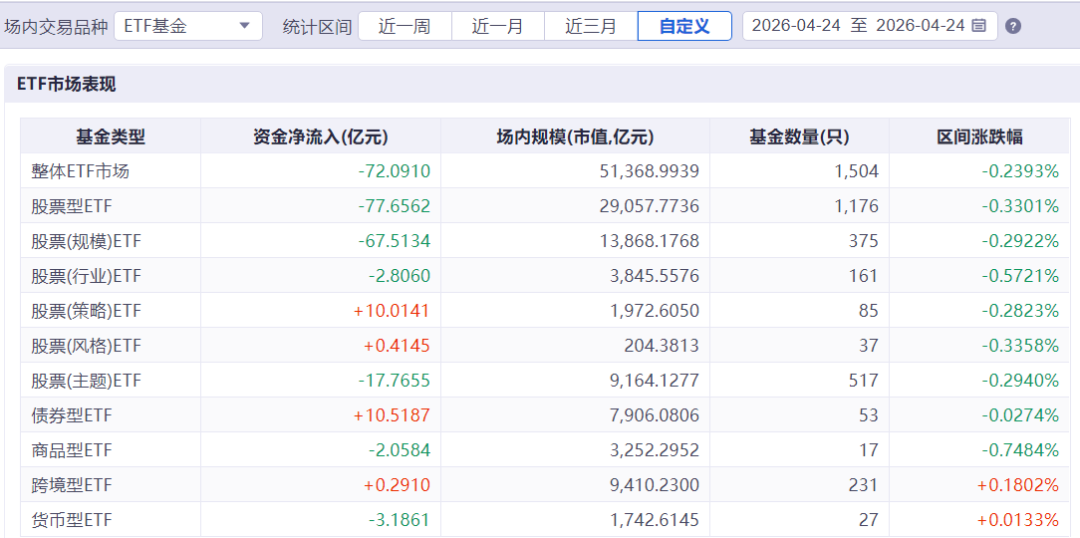Click market size value 13,868.1768
1080x538 pixels.
[x=650, y=241]
